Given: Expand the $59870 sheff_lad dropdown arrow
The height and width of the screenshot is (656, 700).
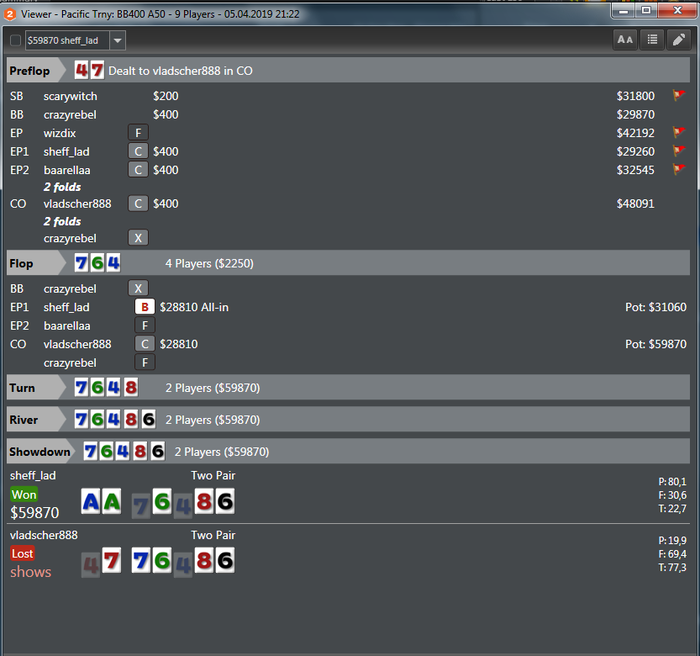Looking at the screenshot, I should [117, 41].
